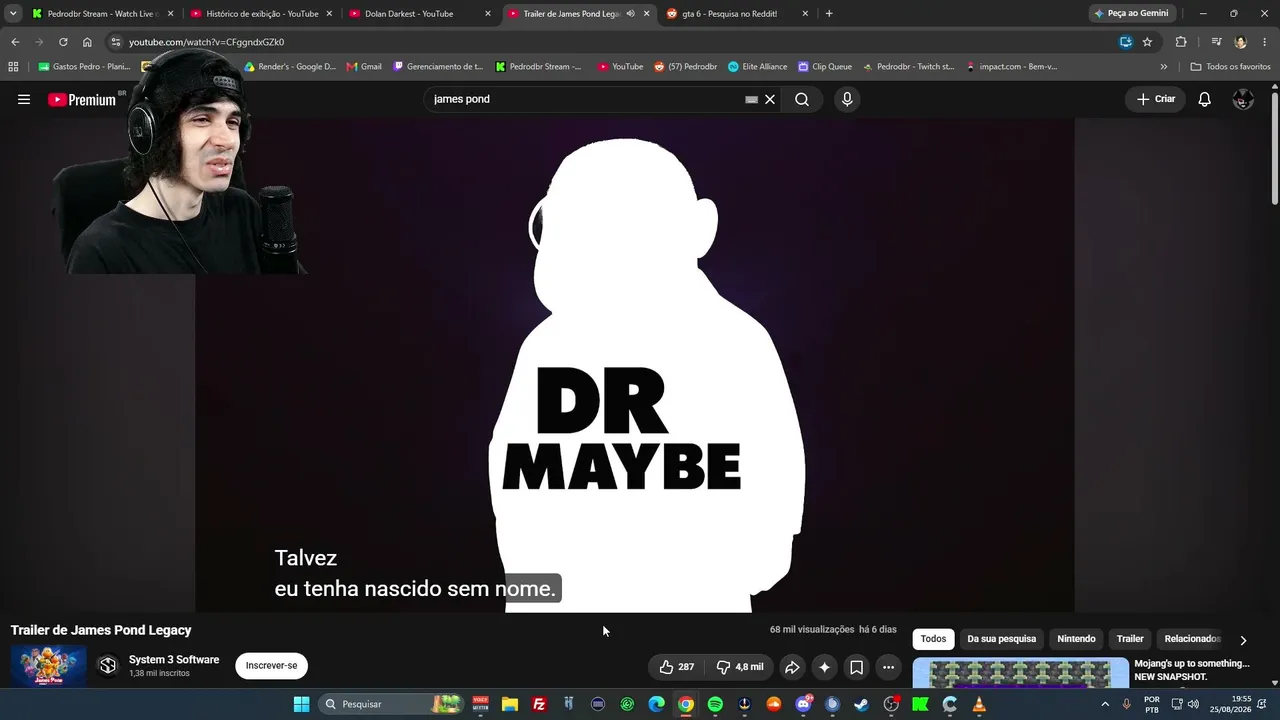Open the Windows Start menu
The width and height of the screenshot is (1280, 720).
click(x=301, y=704)
